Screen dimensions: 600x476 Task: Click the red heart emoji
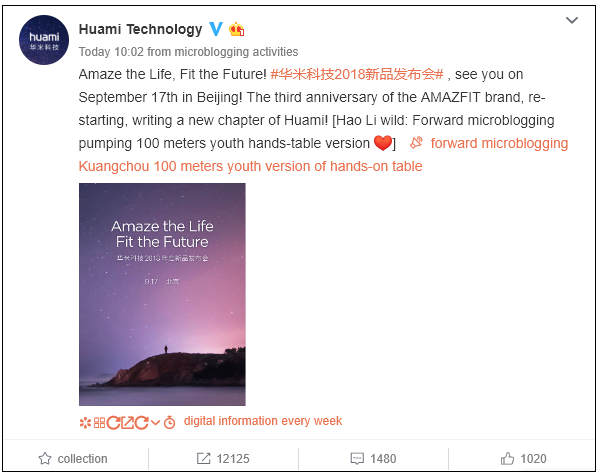point(384,143)
